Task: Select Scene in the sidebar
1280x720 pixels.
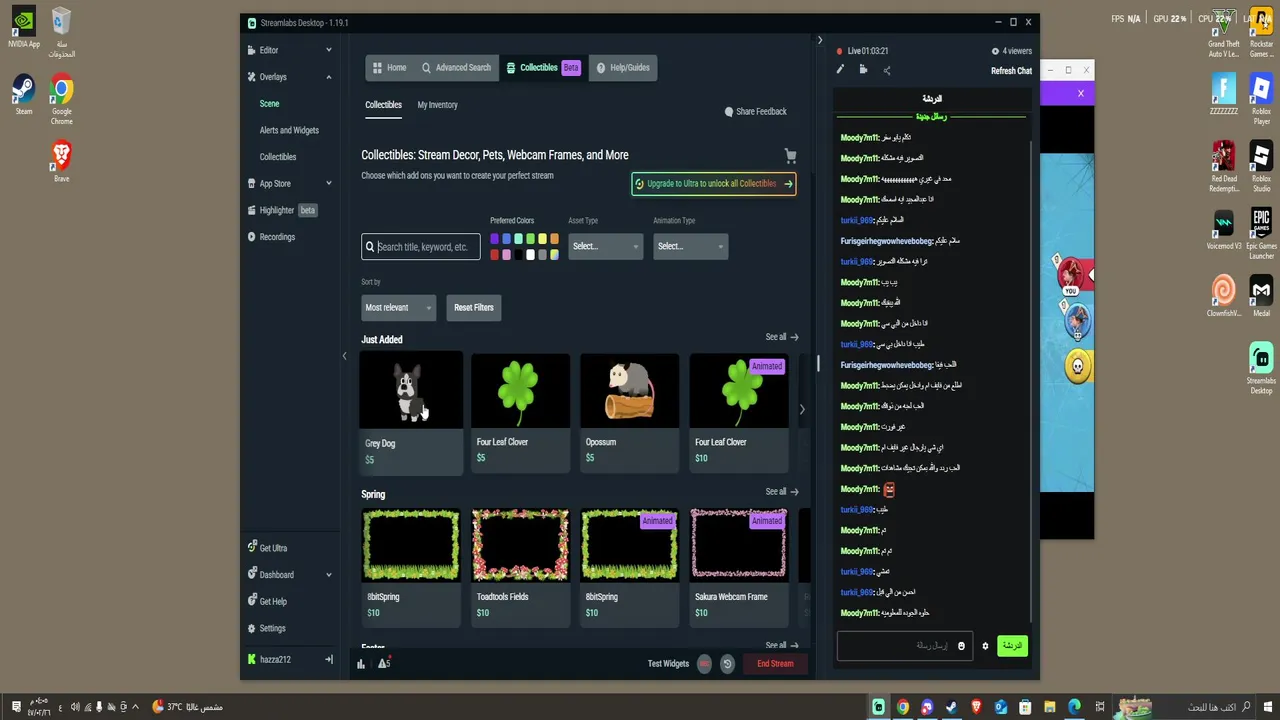Action: [x=270, y=104]
